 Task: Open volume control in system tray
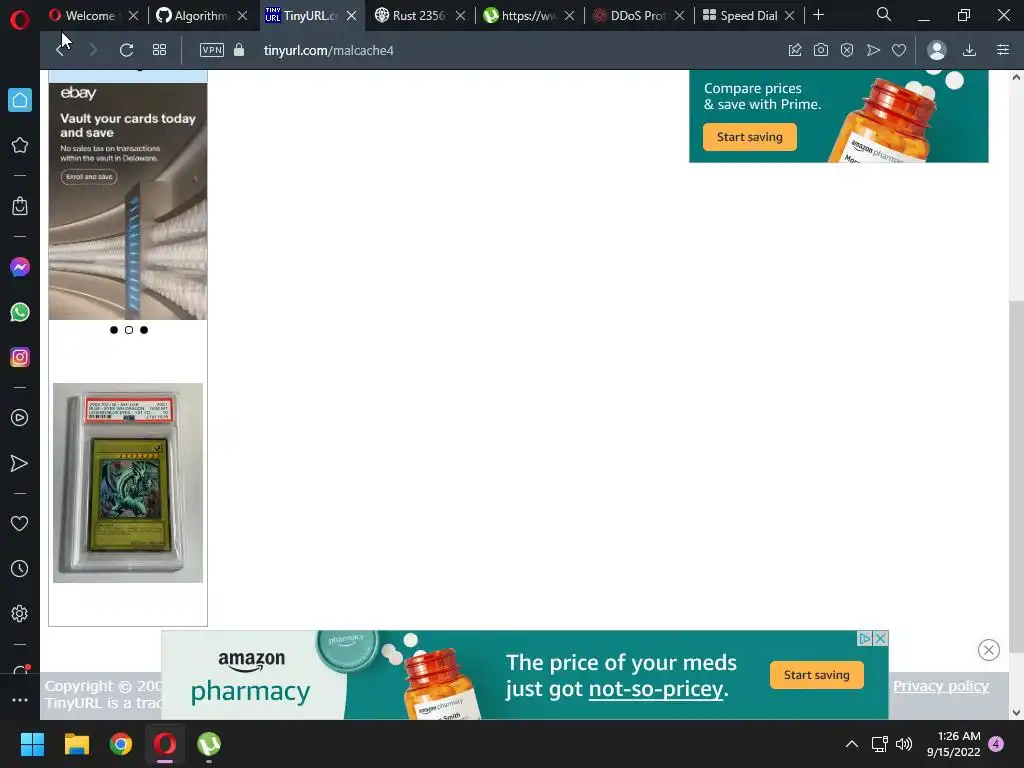point(904,744)
